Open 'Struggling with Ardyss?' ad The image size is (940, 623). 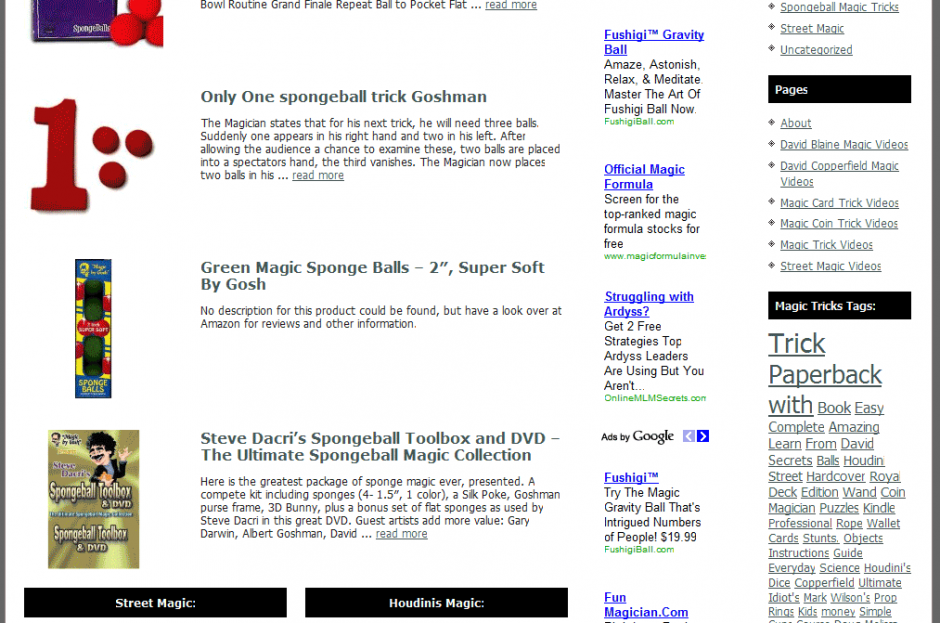tap(649, 304)
